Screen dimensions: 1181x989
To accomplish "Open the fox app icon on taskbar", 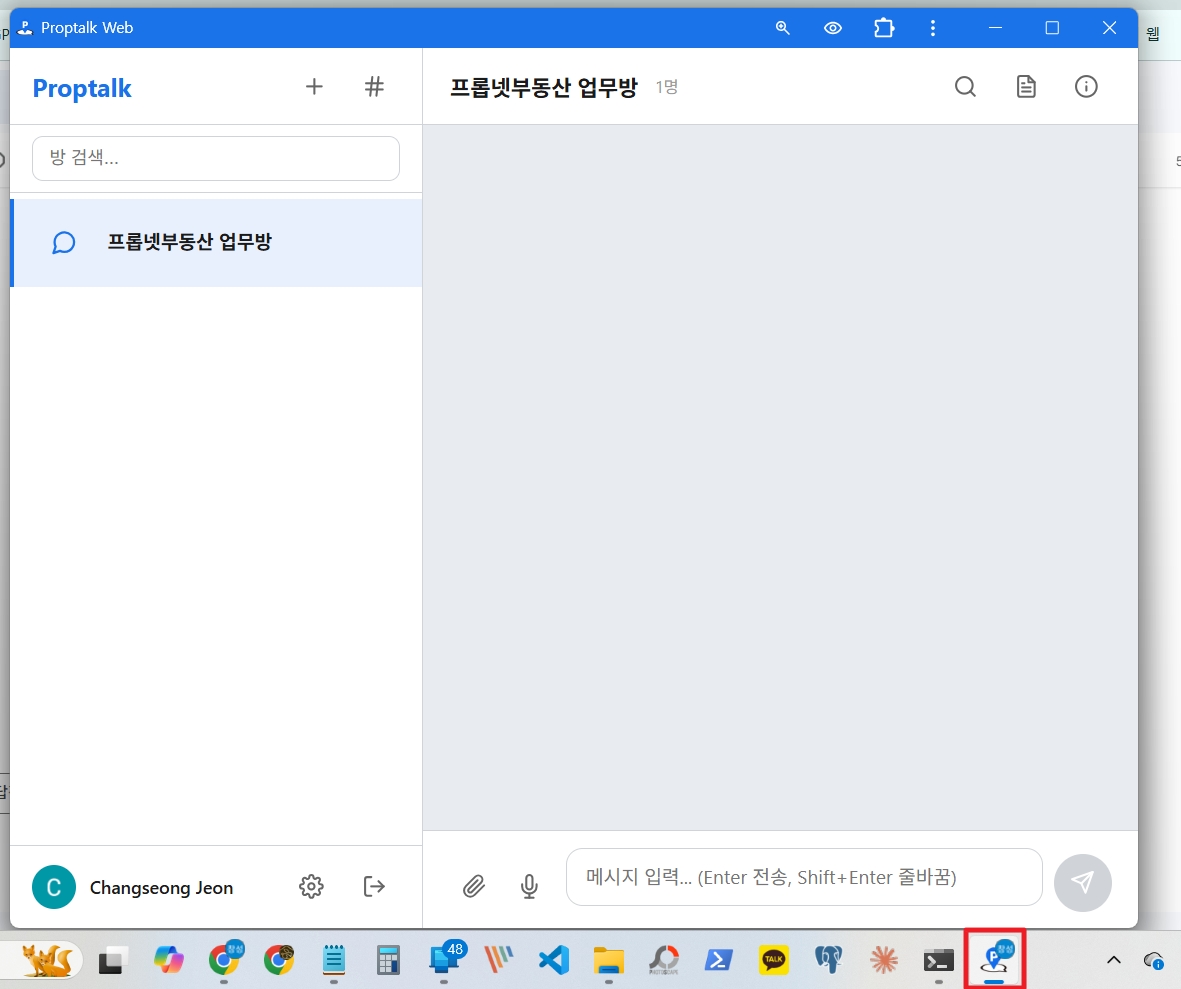I will [x=47, y=960].
